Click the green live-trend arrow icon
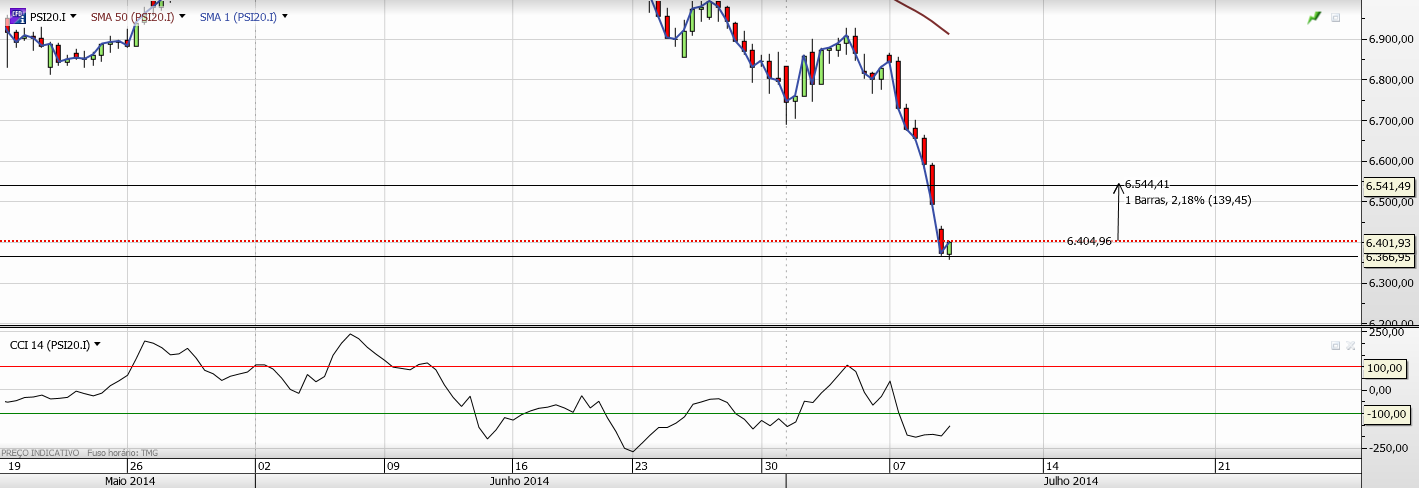1419x488 pixels. tap(1314, 17)
